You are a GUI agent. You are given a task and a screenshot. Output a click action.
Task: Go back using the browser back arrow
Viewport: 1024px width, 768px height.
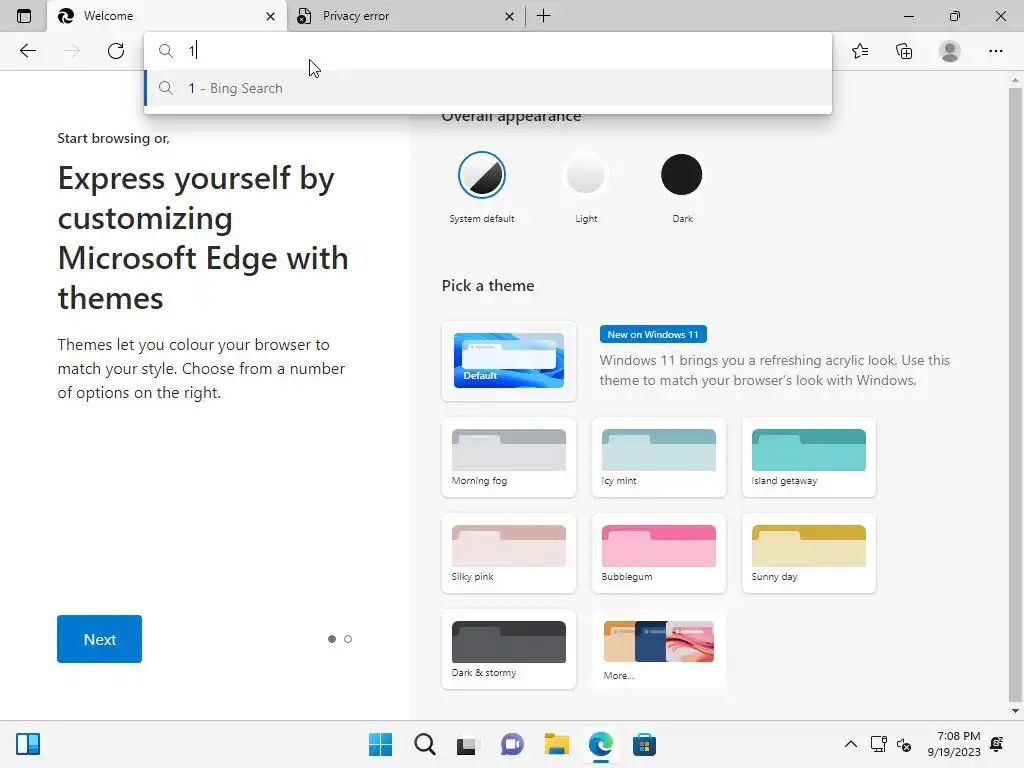tap(27, 51)
